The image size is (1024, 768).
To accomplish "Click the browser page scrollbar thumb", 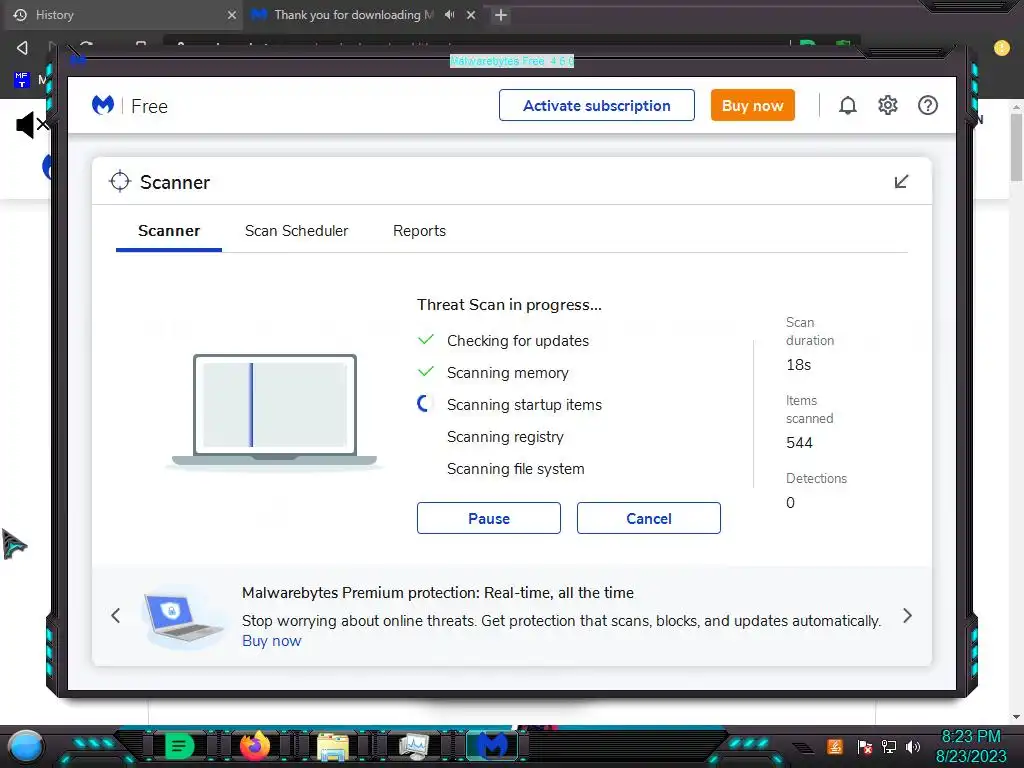I will pos(1016,148).
